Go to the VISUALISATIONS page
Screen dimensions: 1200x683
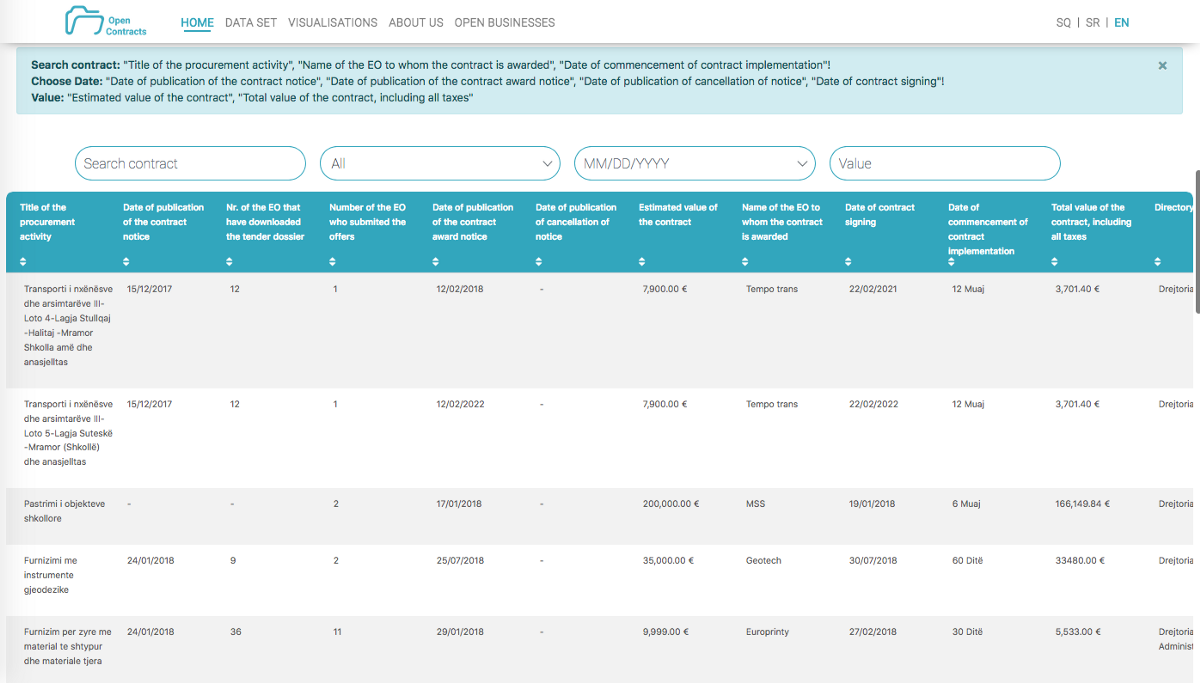[x=333, y=22]
